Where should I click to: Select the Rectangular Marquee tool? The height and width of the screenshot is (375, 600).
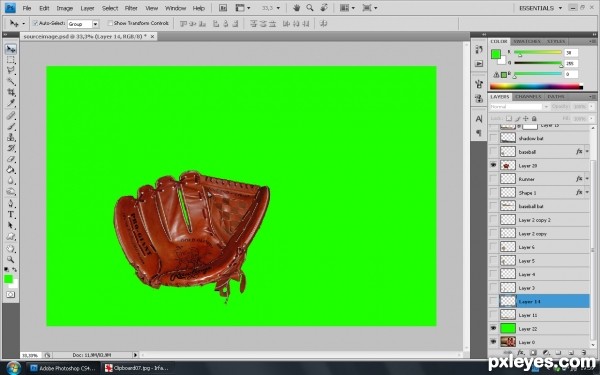pos(11,60)
